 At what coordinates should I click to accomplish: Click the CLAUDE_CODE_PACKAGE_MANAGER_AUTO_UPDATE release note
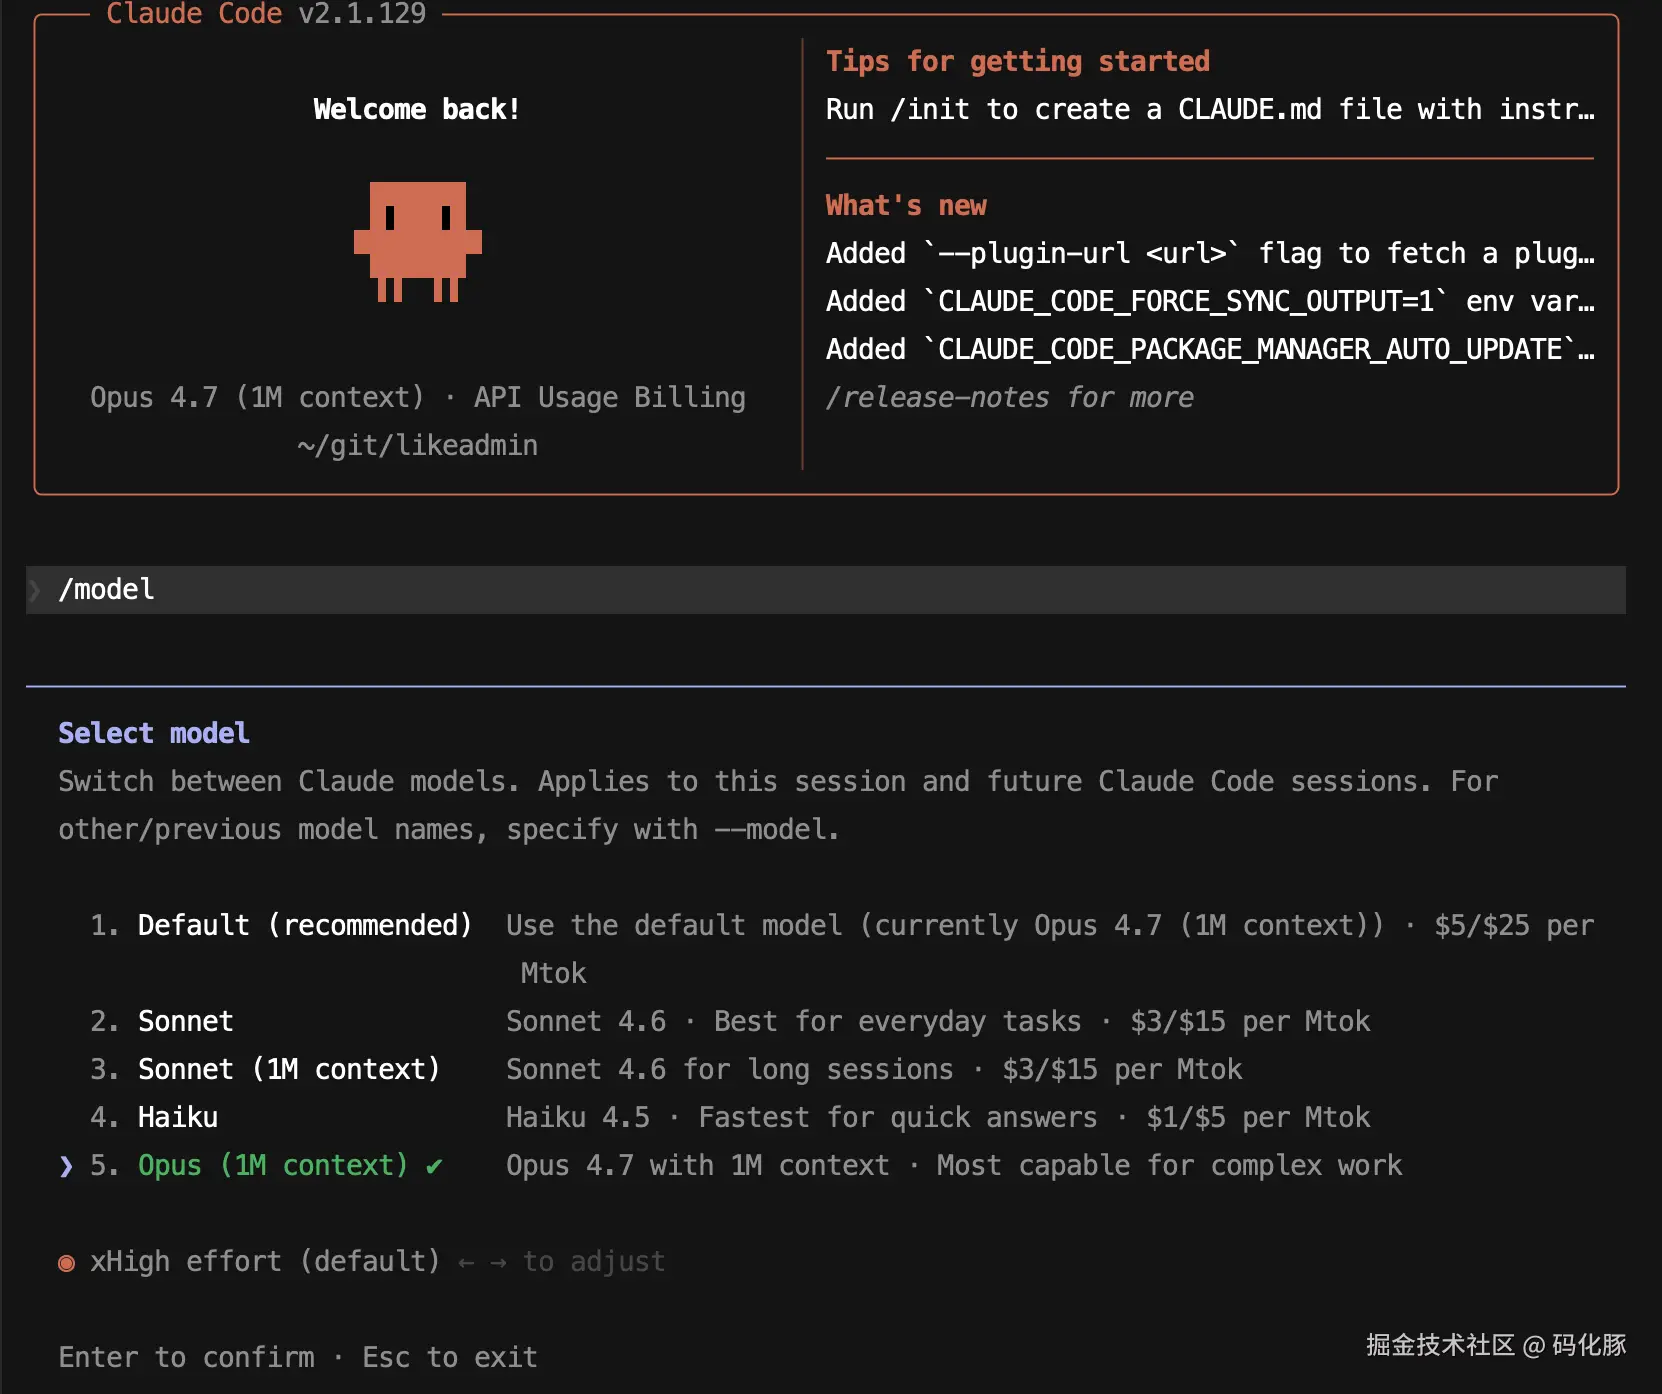pos(1210,349)
